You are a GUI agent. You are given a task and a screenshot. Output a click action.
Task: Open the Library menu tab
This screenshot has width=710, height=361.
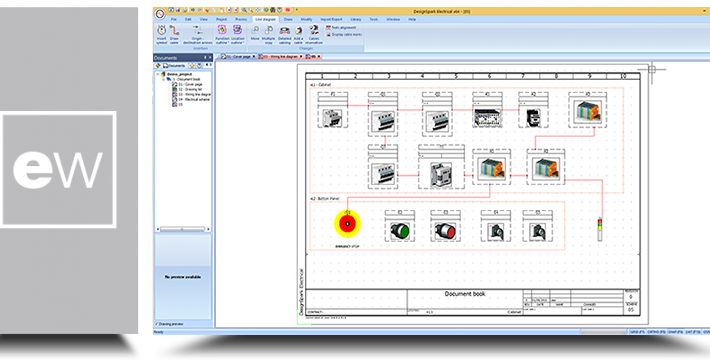coord(356,19)
